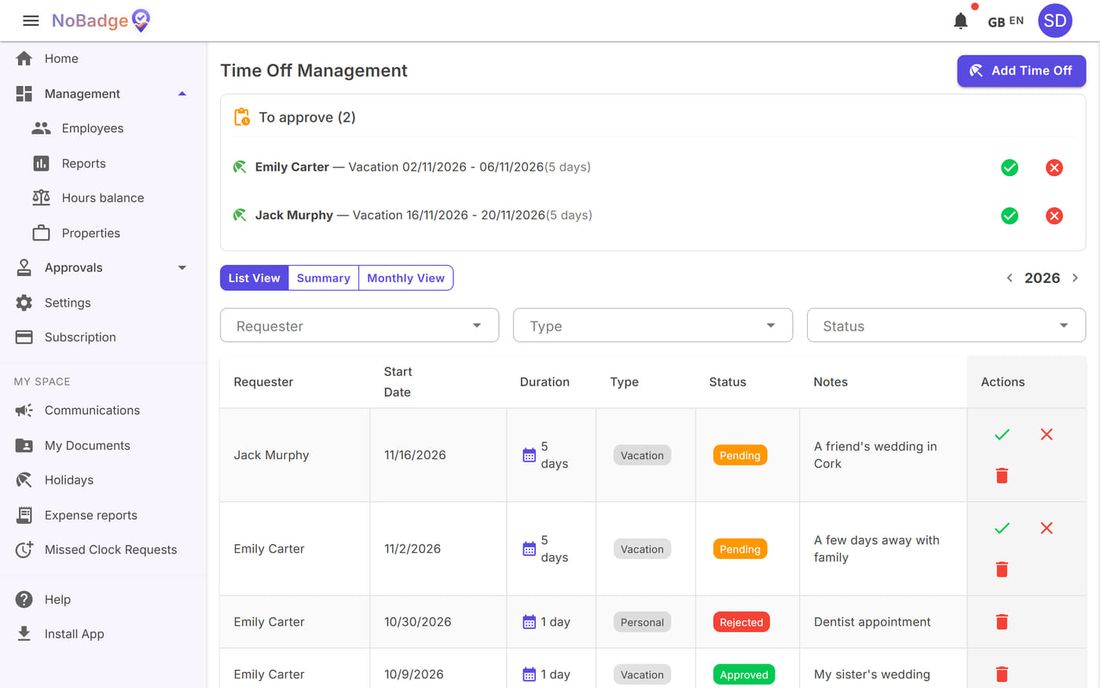Screen dimensions: 1100x688
Task: Open the Status filter dropdown
Action: pos(946,325)
